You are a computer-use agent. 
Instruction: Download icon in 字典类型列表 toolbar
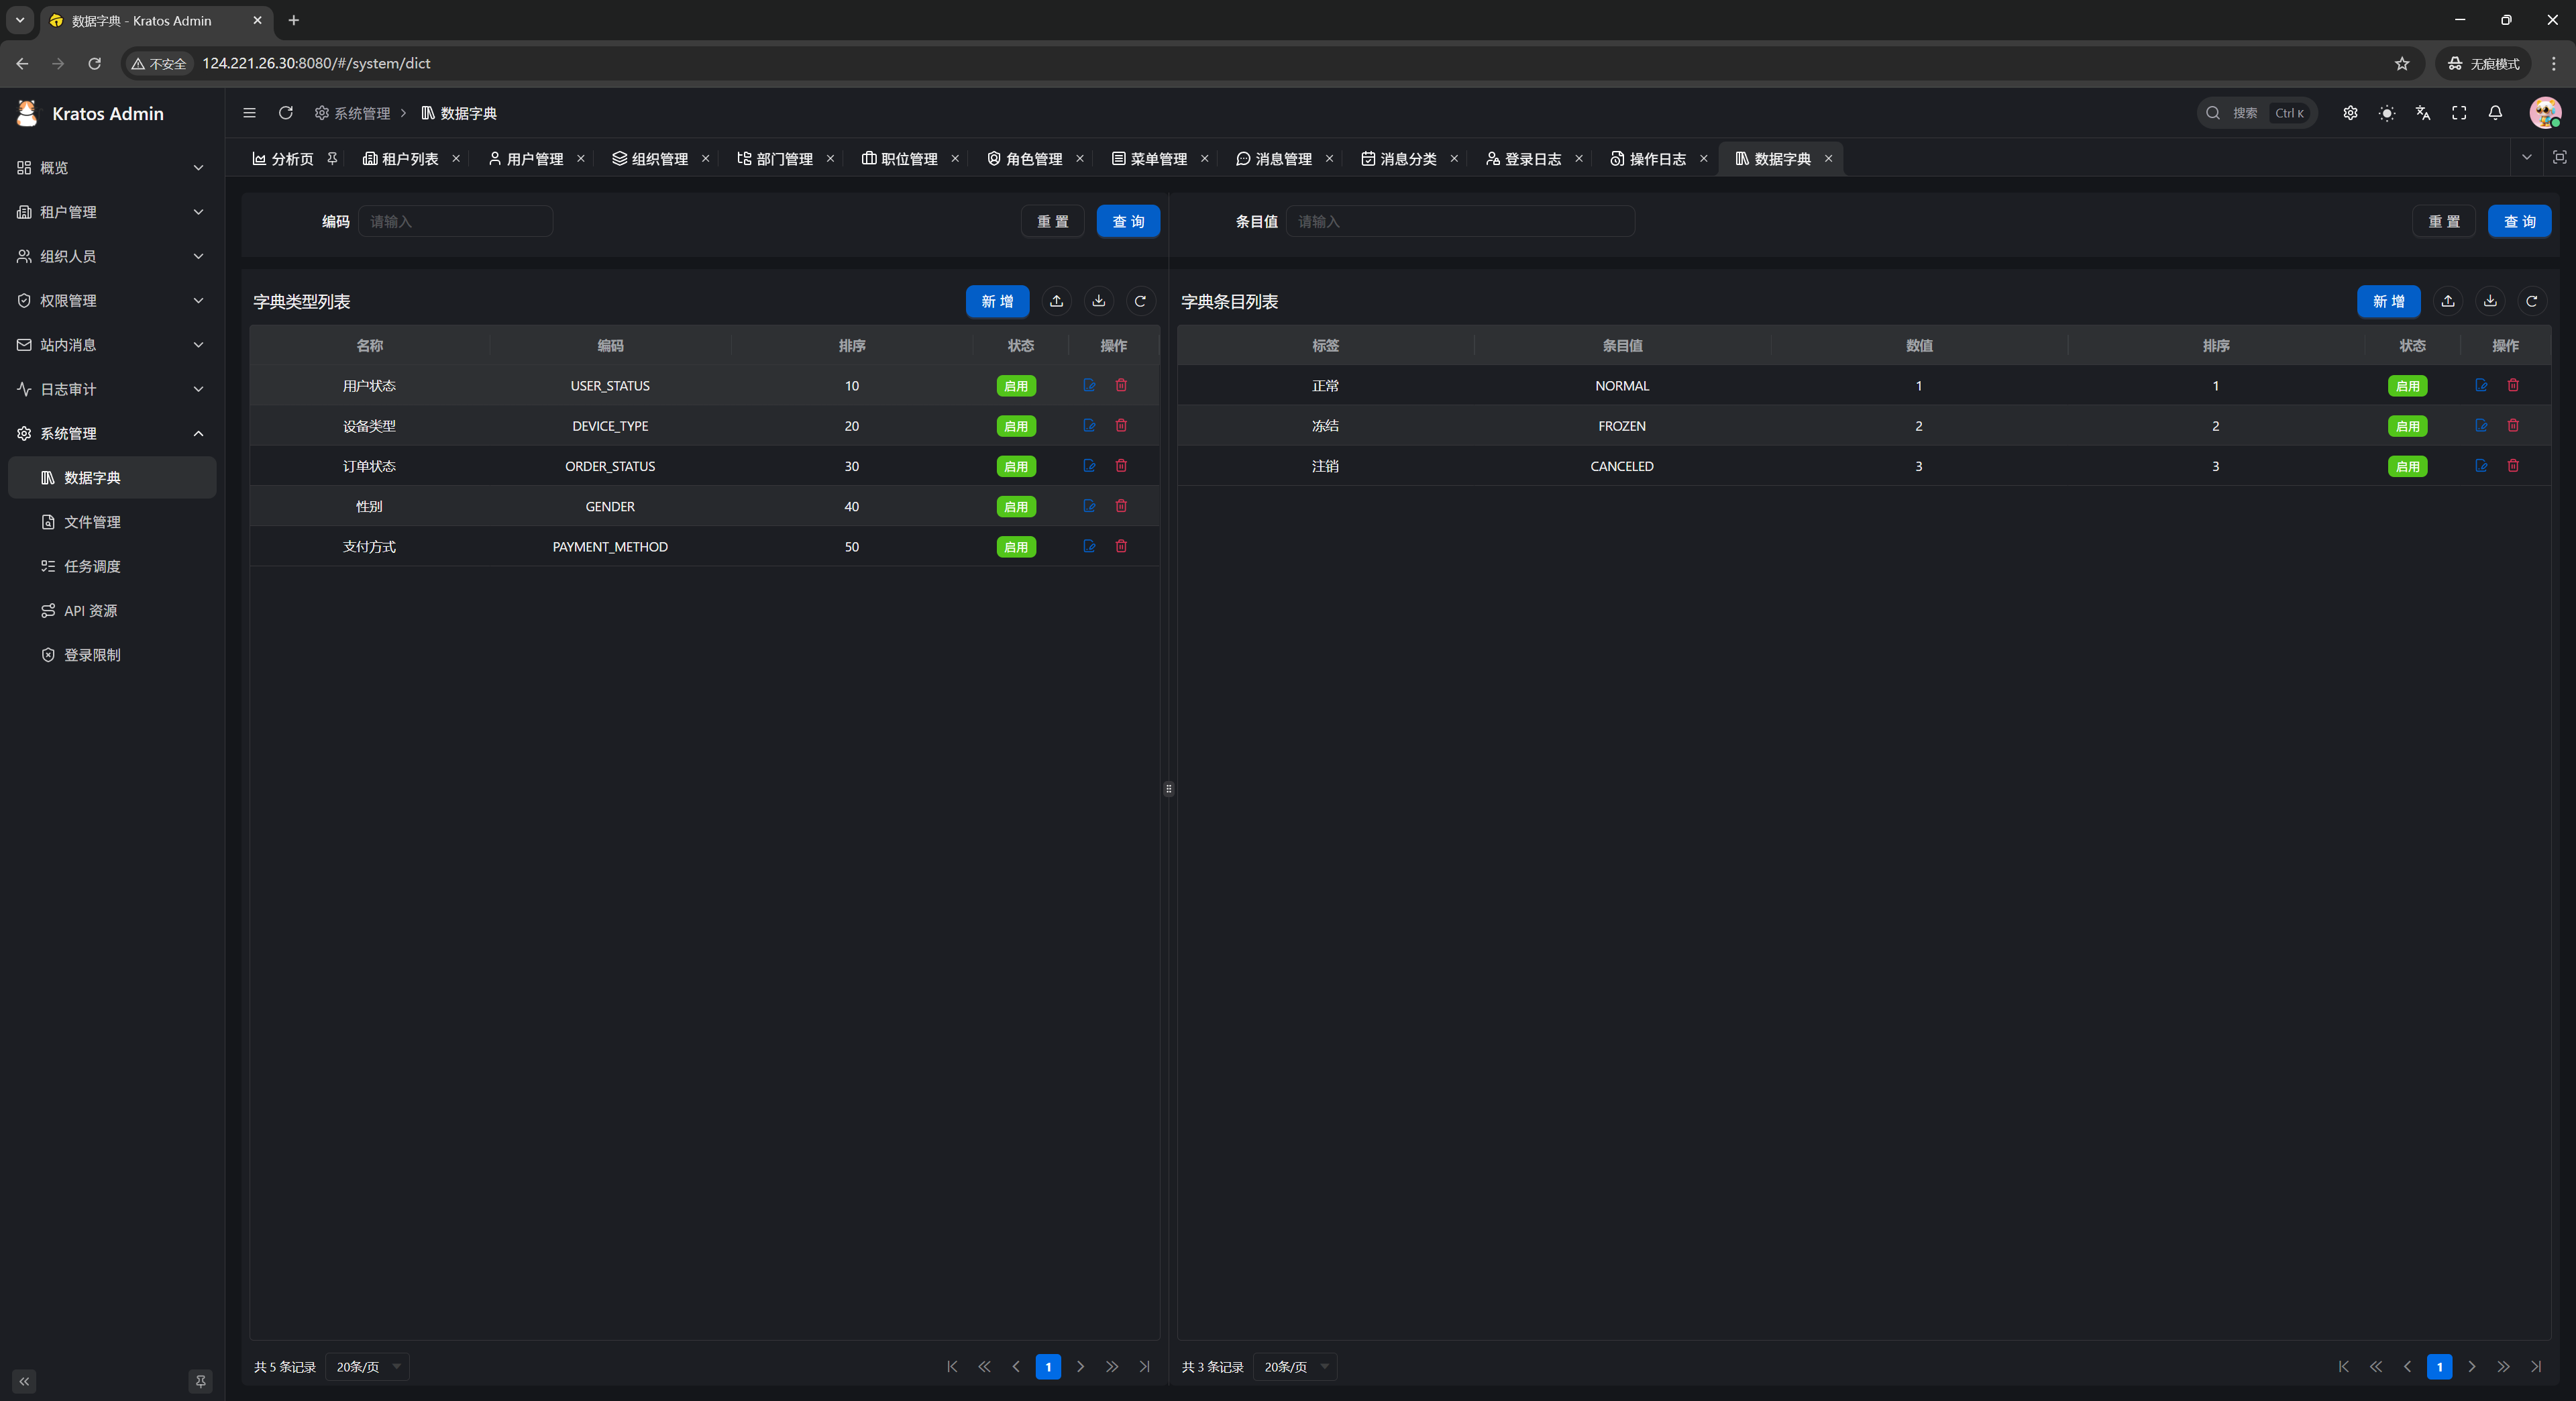(1098, 301)
